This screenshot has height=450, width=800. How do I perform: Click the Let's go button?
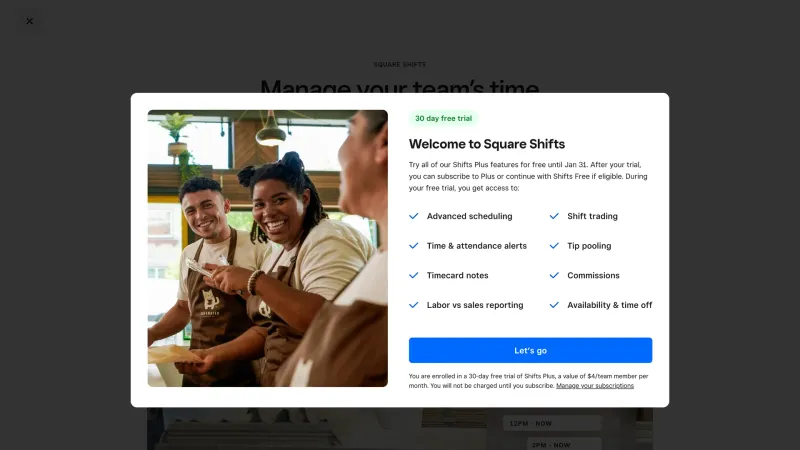coord(530,350)
